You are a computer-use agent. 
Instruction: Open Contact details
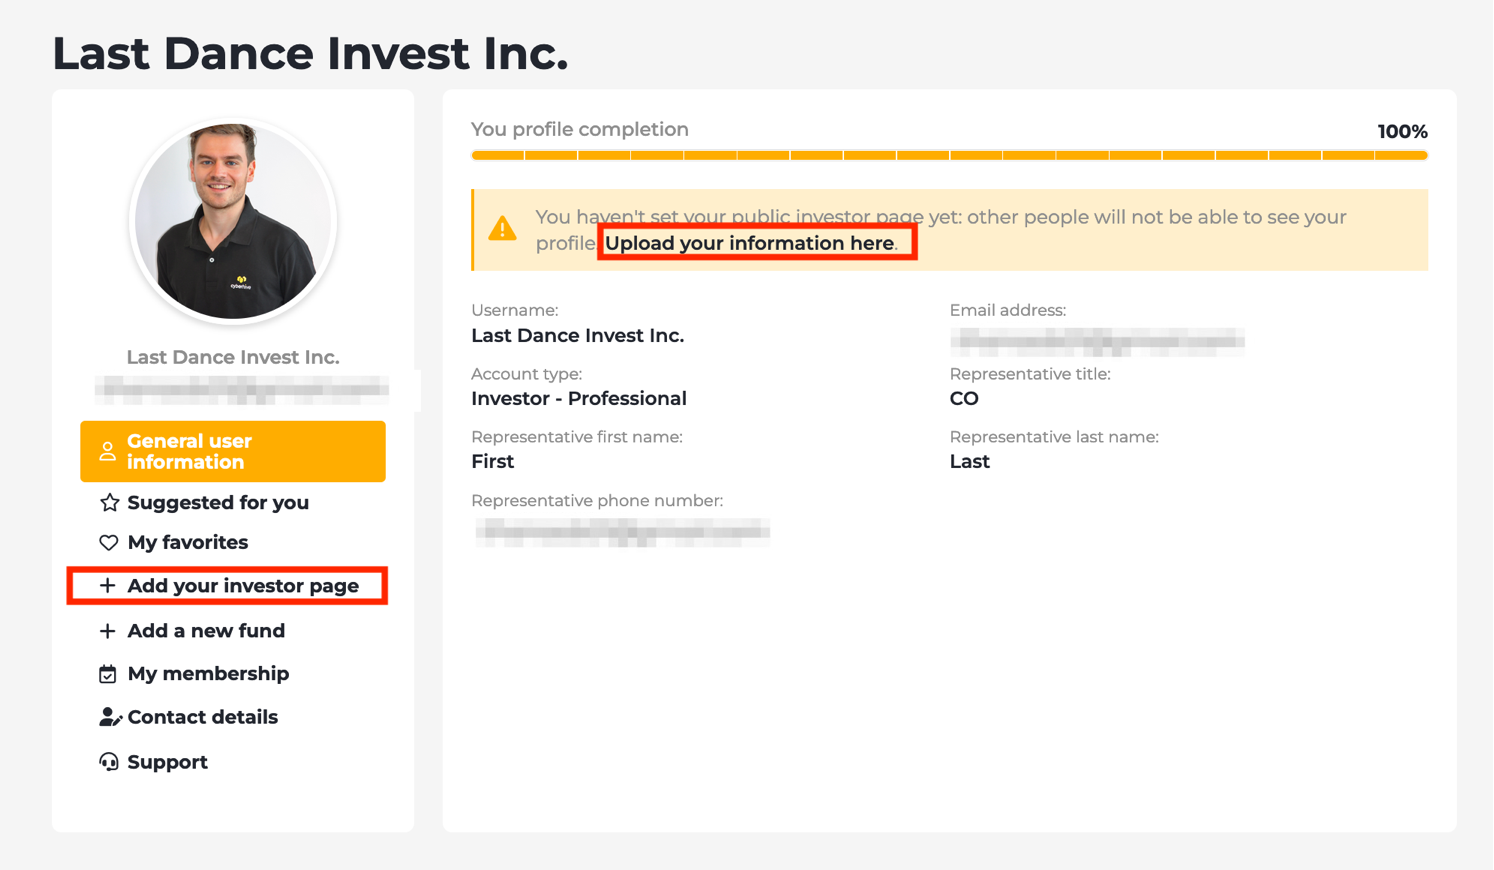pyautogui.click(x=202, y=716)
